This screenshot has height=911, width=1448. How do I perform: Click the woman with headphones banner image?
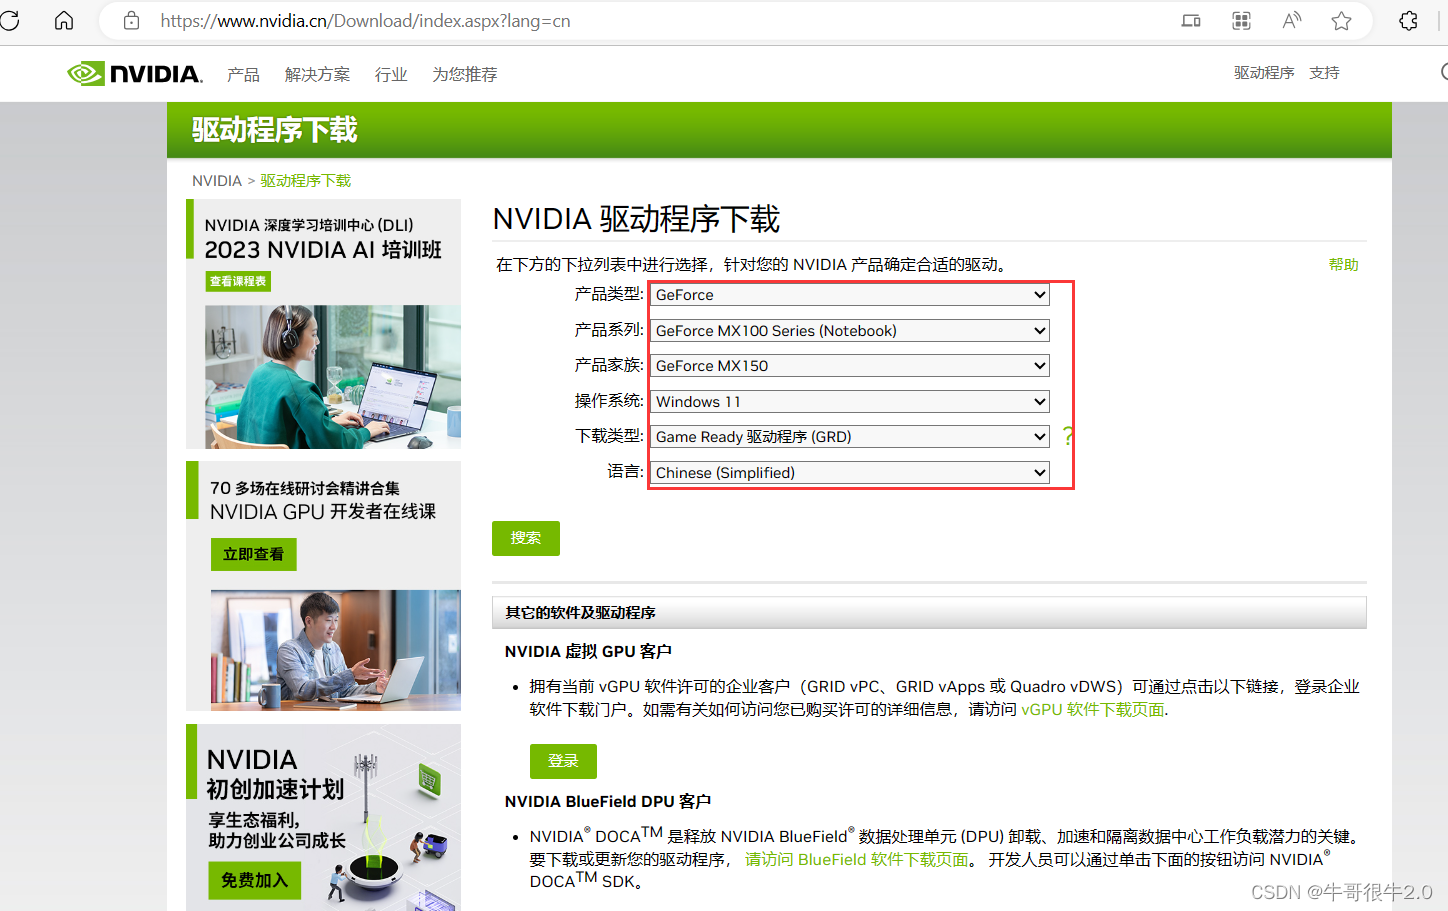[x=333, y=377]
